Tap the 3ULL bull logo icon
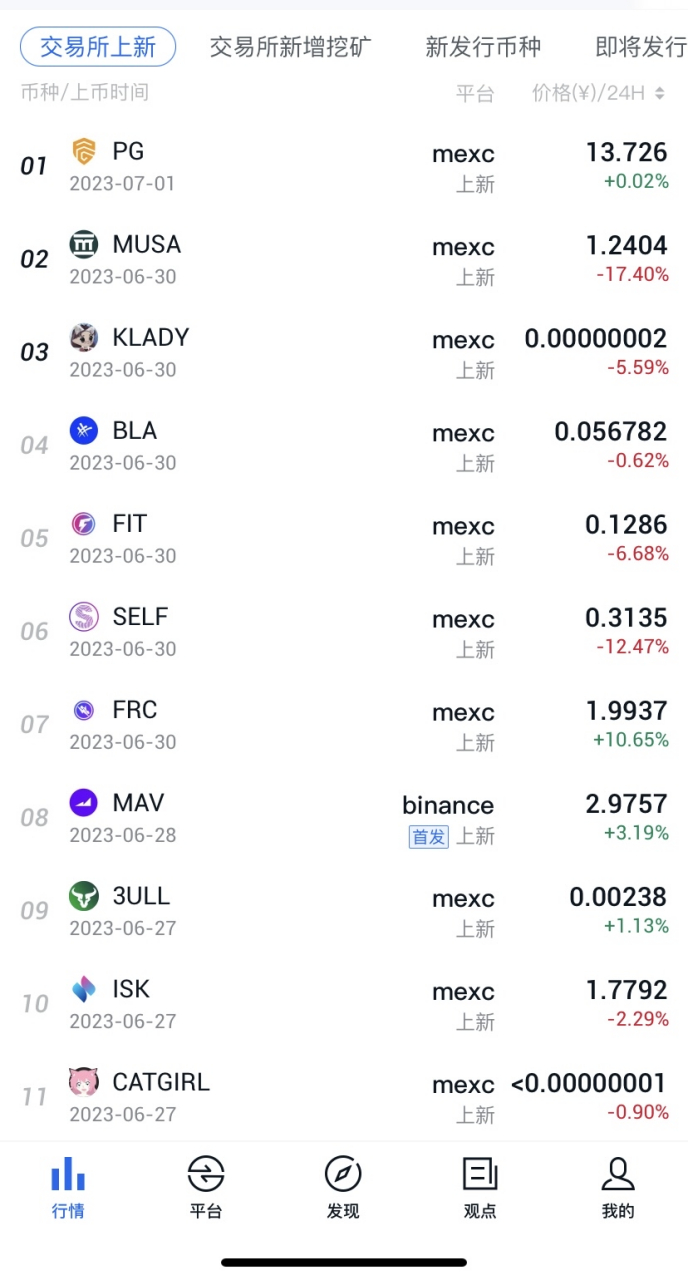 (84, 895)
